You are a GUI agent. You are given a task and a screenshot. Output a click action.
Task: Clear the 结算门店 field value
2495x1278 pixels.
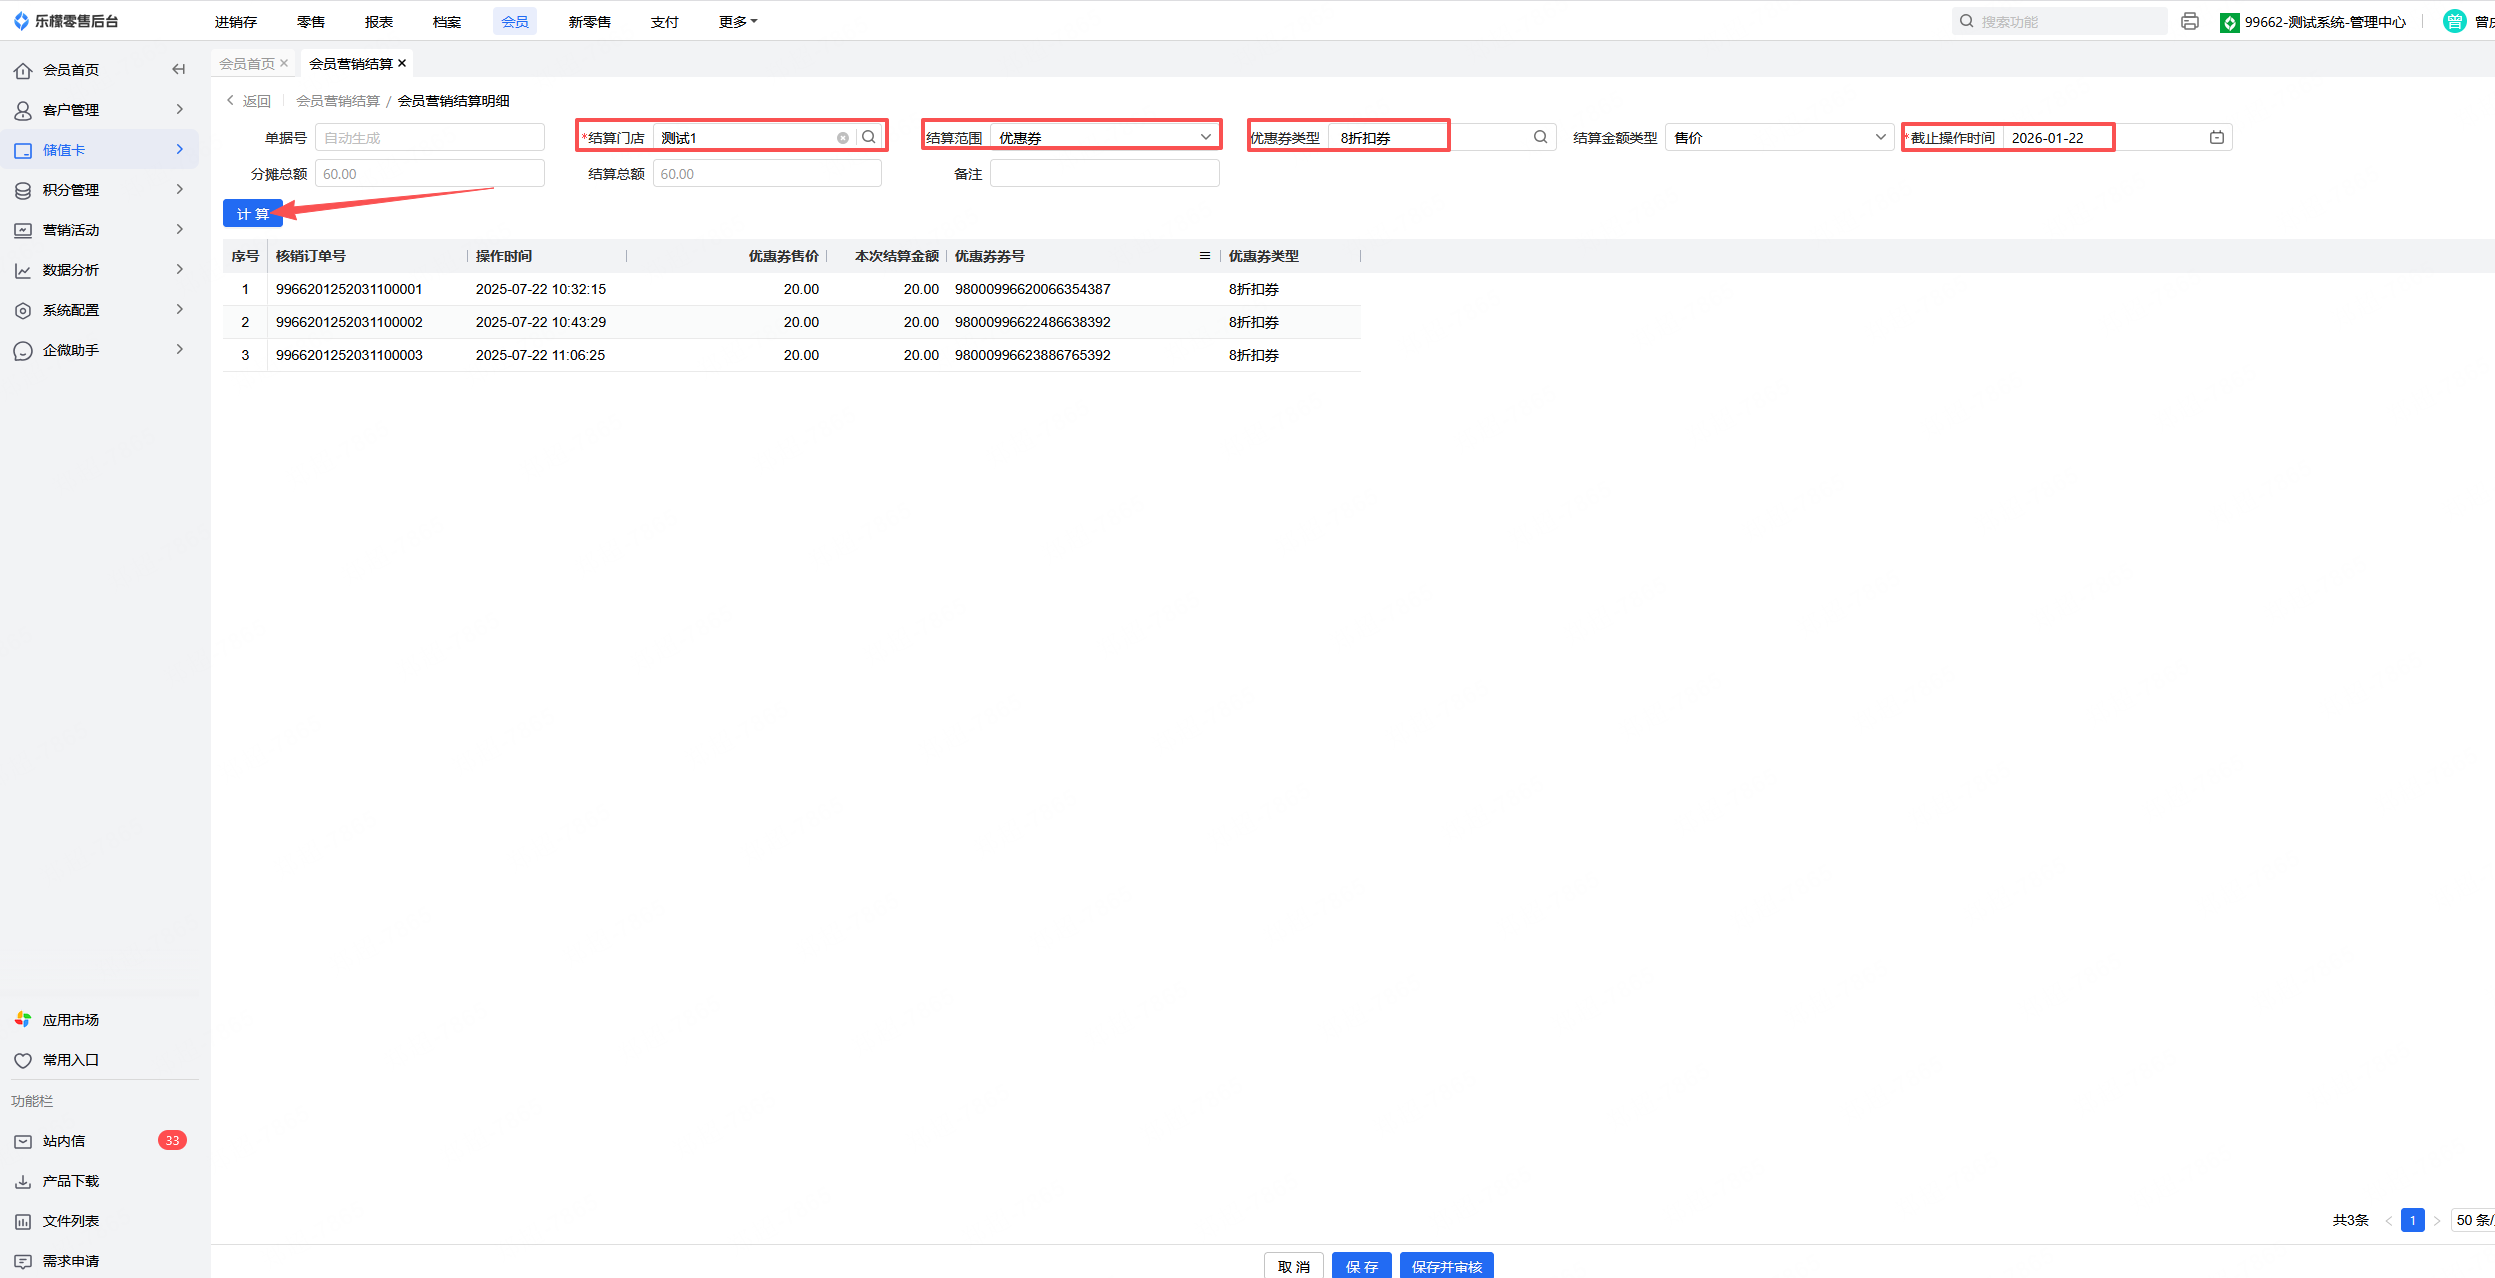843,138
